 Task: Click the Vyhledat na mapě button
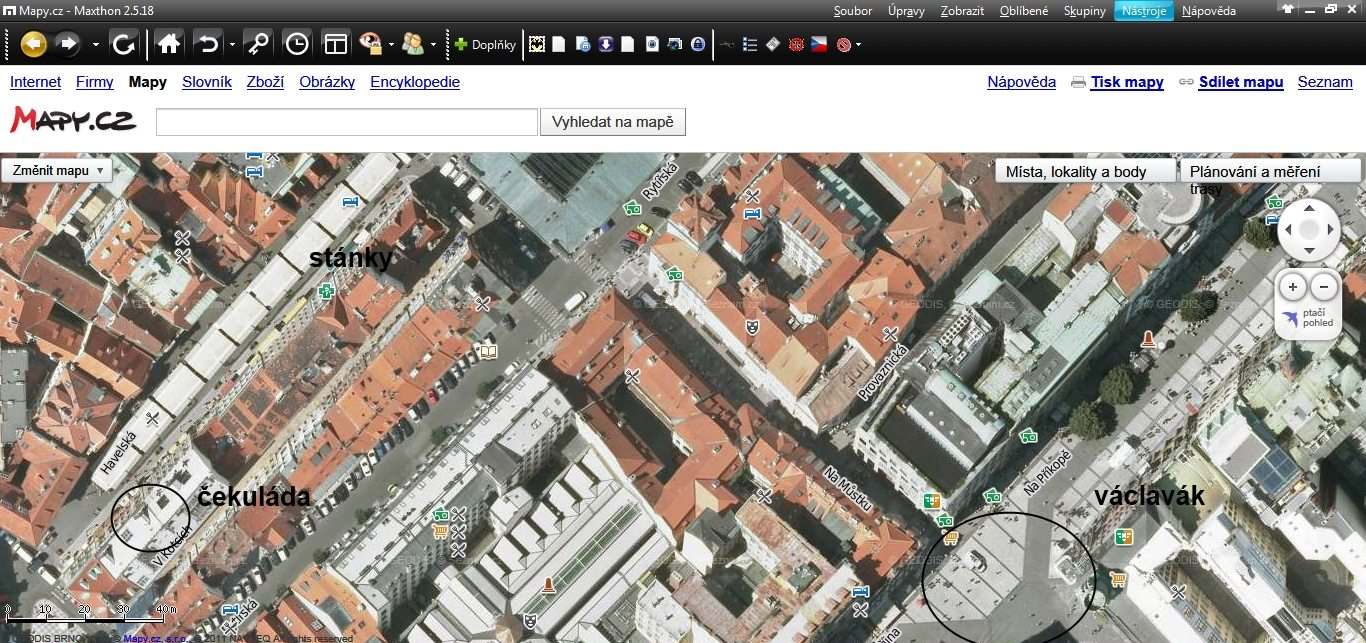click(x=613, y=122)
